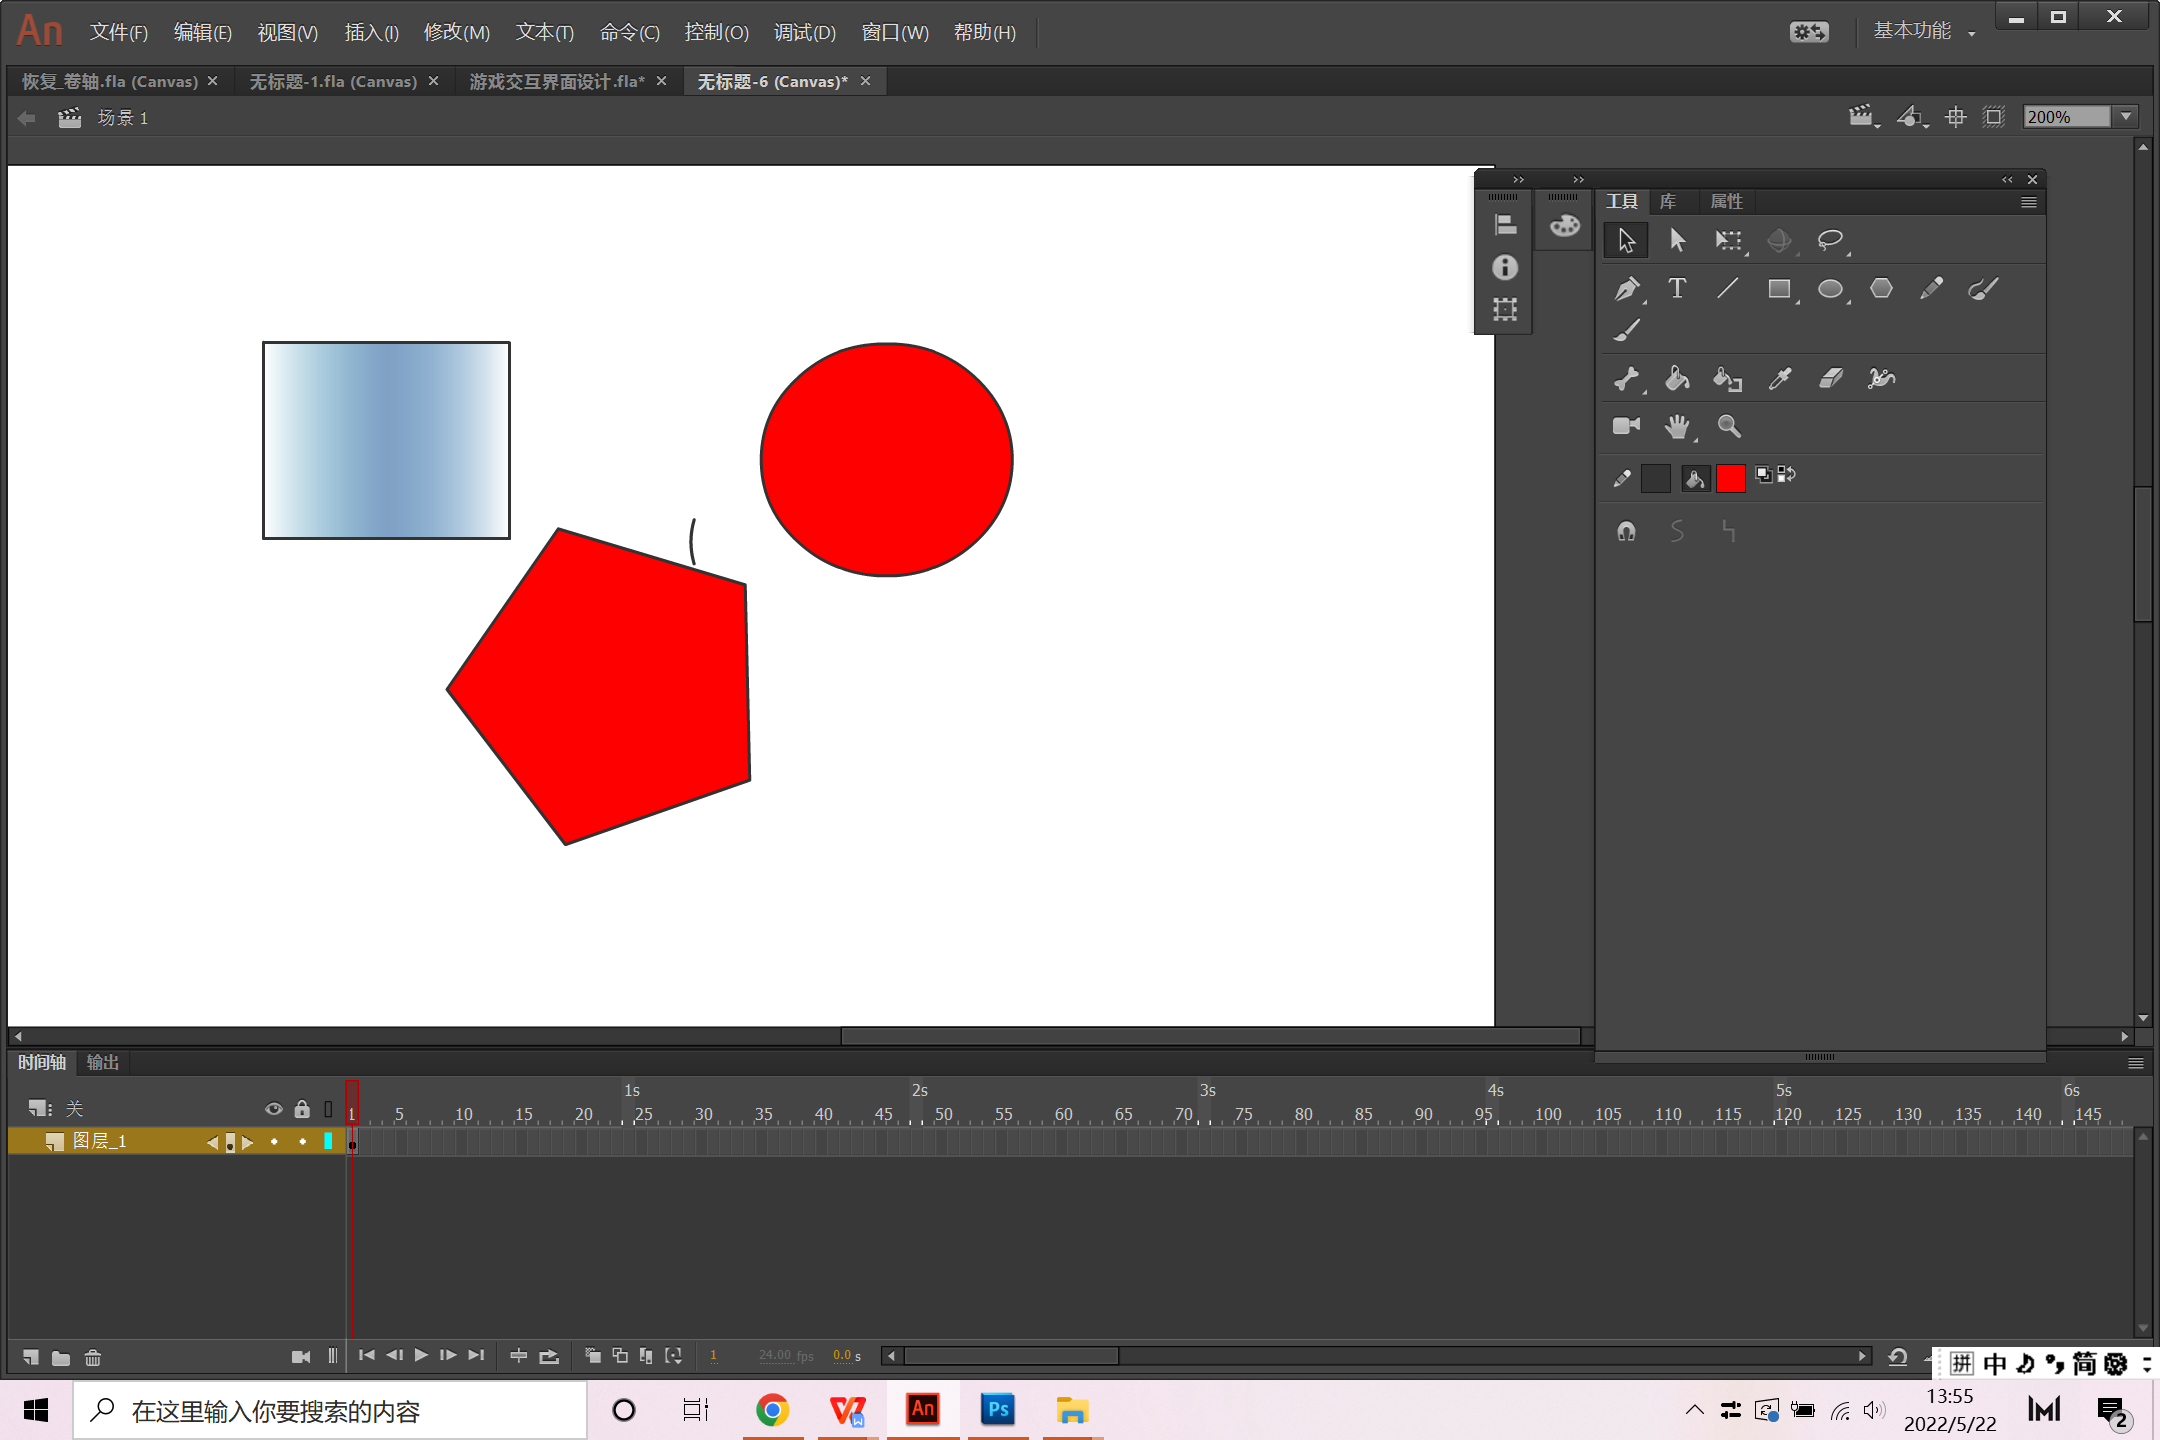Select the Eraser tool
The height and width of the screenshot is (1440, 2160).
pyautogui.click(x=1831, y=378)
